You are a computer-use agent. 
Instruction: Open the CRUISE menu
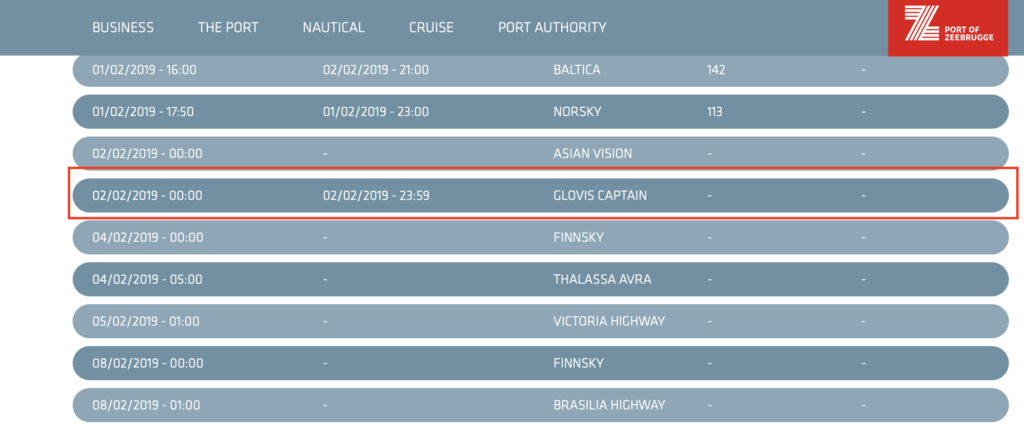tap(431, 27)
